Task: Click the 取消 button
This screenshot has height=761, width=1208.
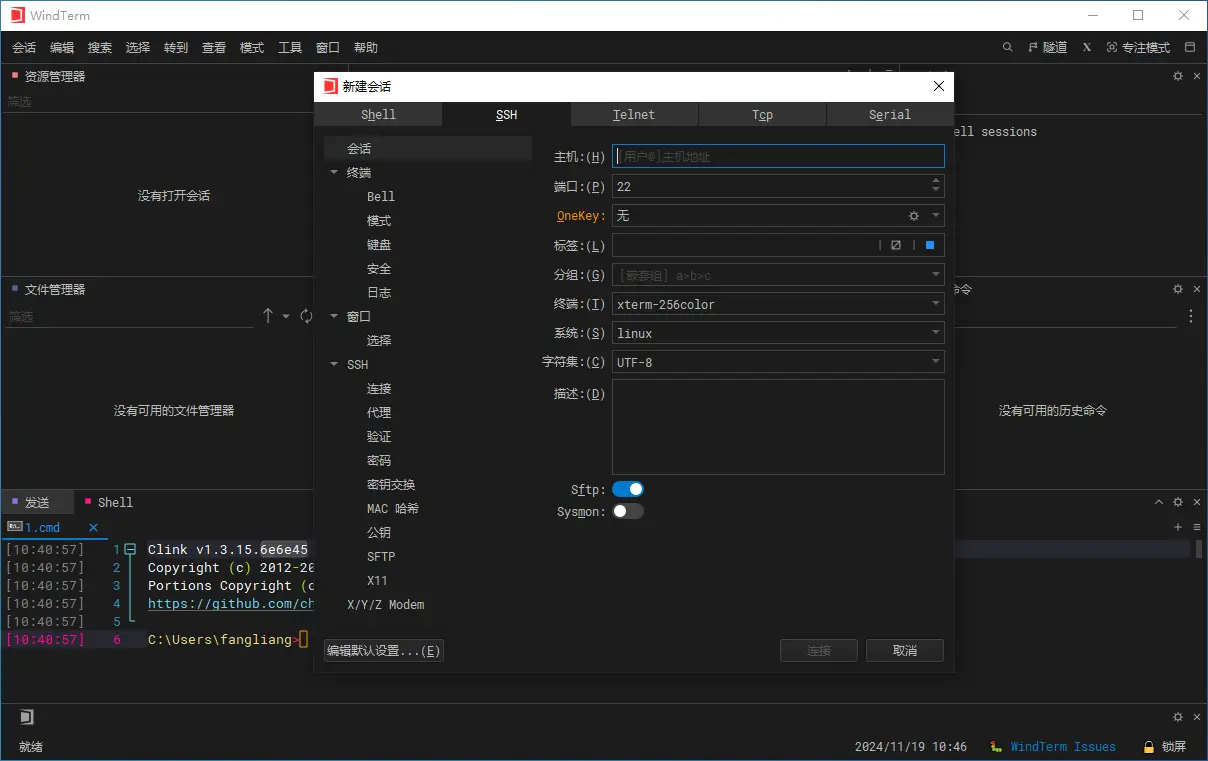Action: click(x=904, y=651)
